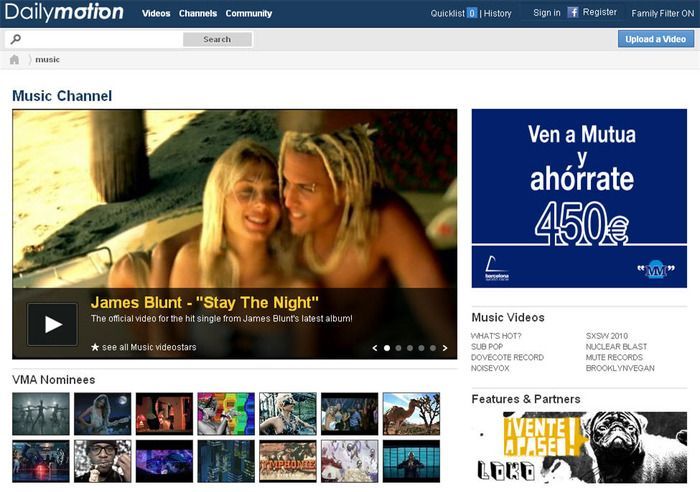Click the Search button
The width and height of the screenshot is (700, 492).
pyautogui.click(x=217, y=39)
